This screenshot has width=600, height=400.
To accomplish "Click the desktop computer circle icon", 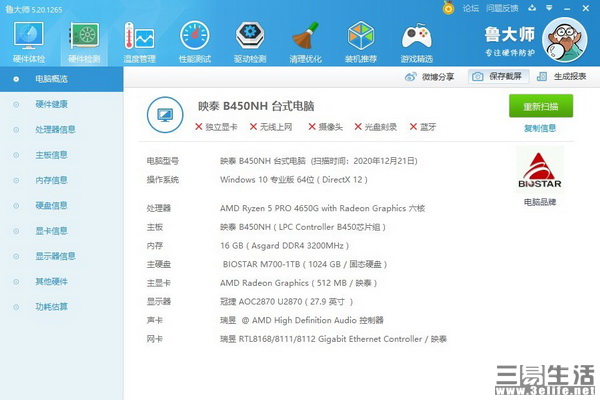I will (165, 115).
